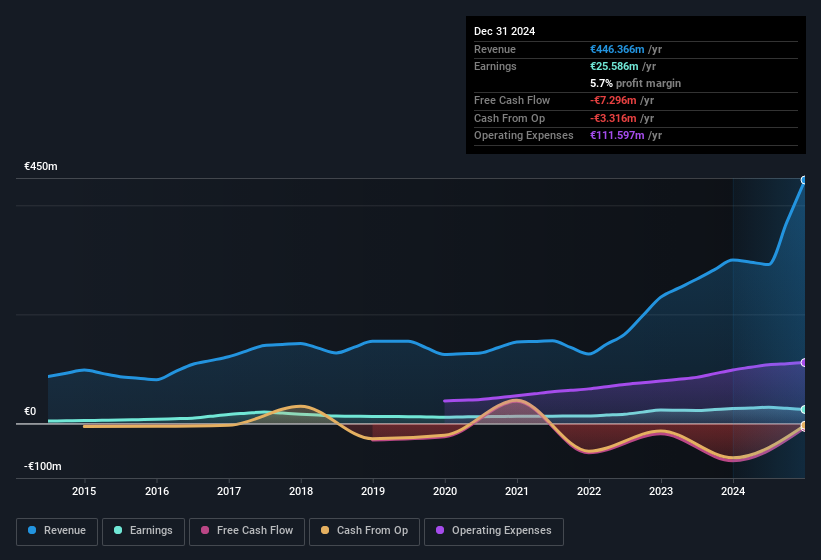Click the 2019 x-axis label
This screenshot has height=560, width=821.
pyautogui.click(x=373, y=491)
